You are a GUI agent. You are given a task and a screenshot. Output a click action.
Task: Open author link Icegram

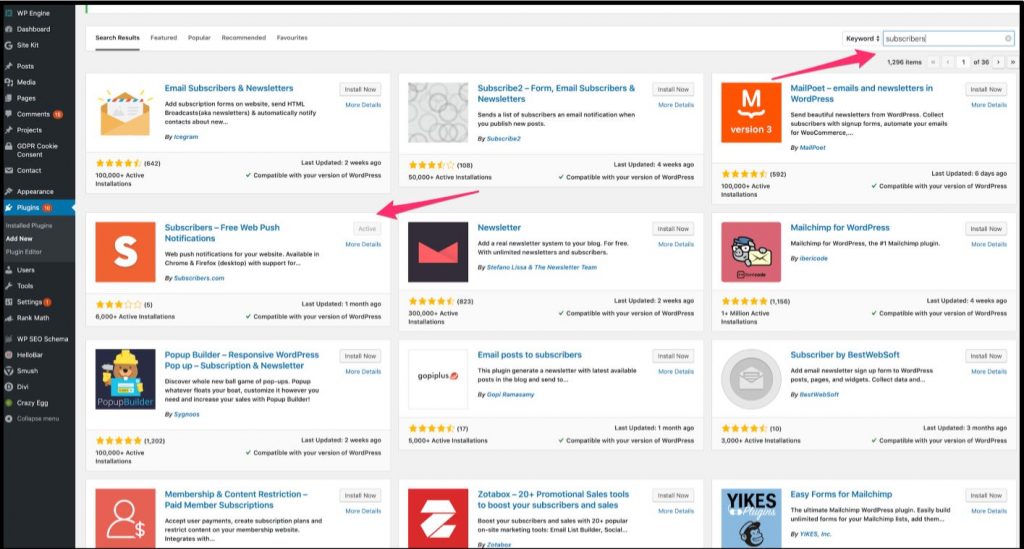click(186, 137)
